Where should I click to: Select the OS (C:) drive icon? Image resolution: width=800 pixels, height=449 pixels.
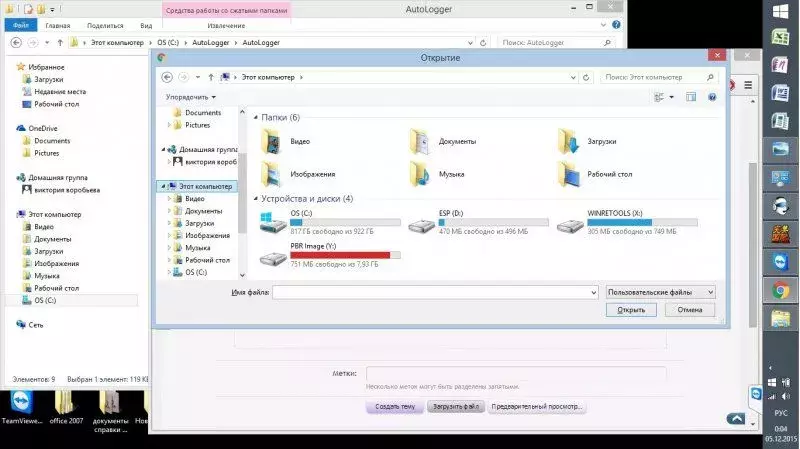coord(273,222)
